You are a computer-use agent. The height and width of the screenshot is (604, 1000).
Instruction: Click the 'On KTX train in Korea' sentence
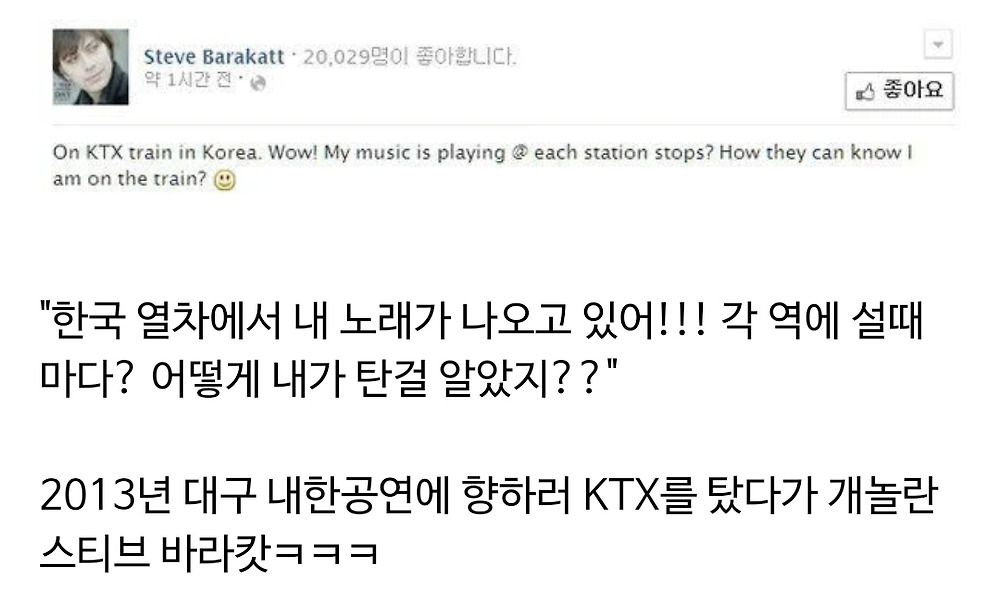pyautogui.click(x=157, y=152)
